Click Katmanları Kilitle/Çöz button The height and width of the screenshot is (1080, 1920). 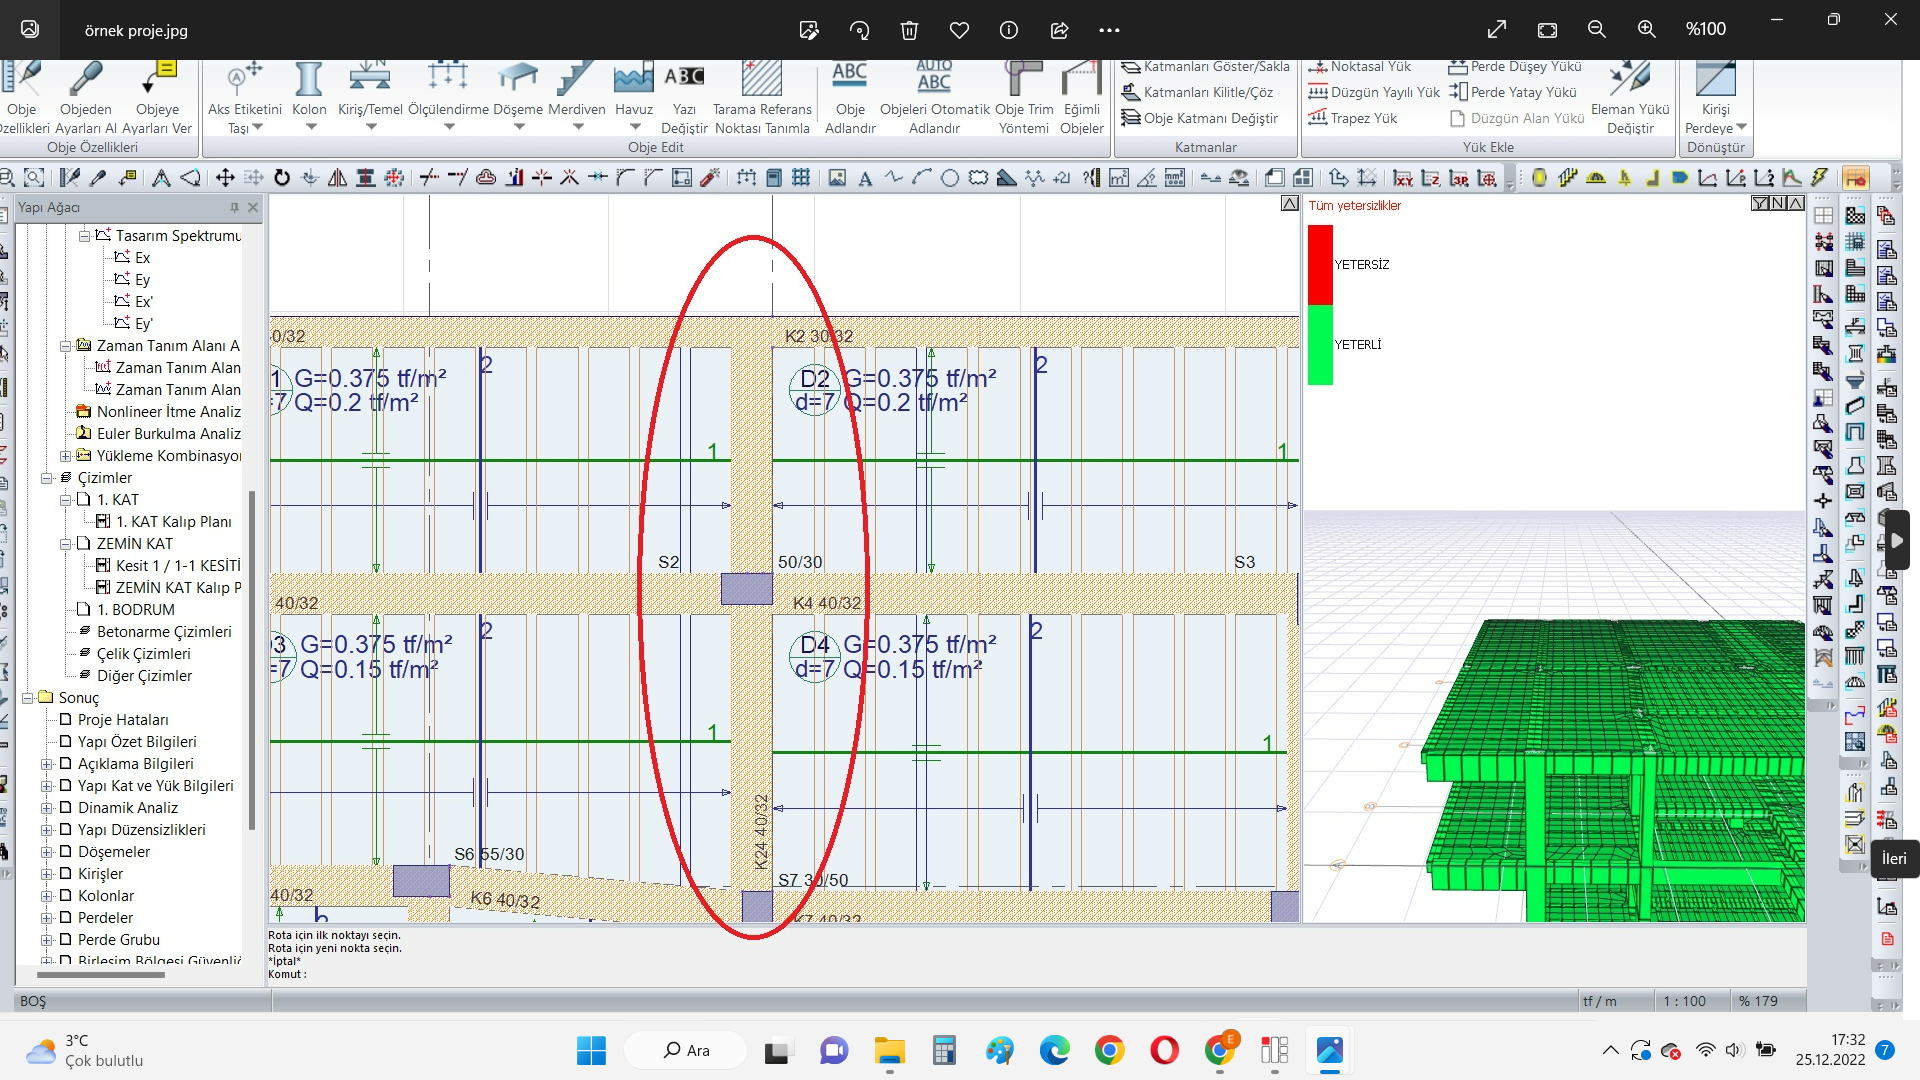coord(1198,92)
